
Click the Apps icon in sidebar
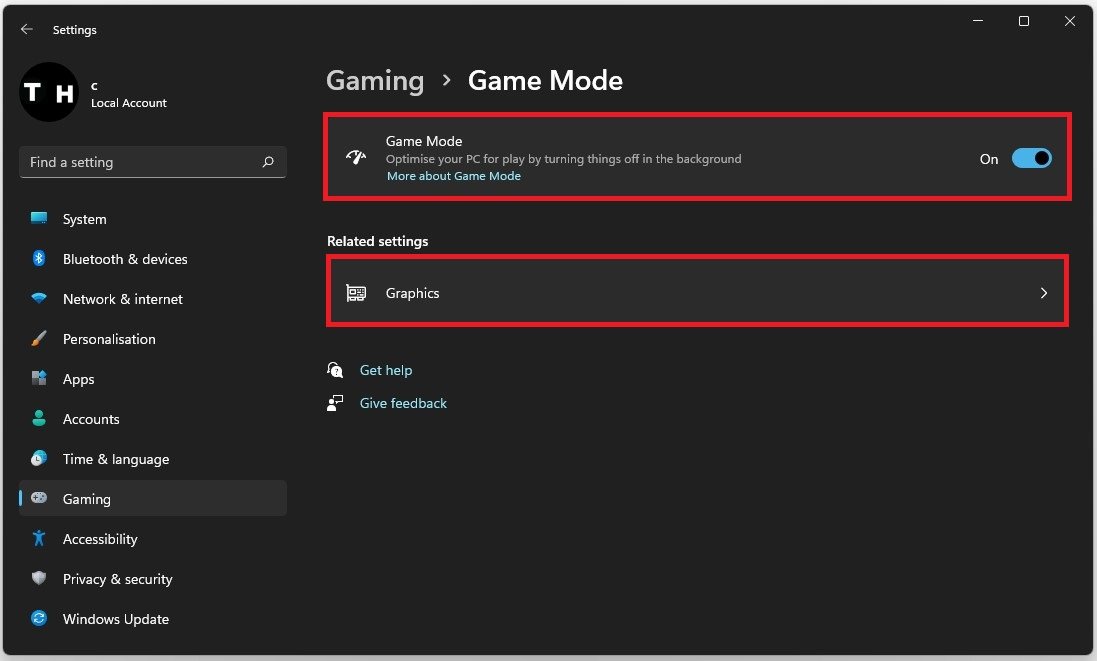(x=39, y=379)
